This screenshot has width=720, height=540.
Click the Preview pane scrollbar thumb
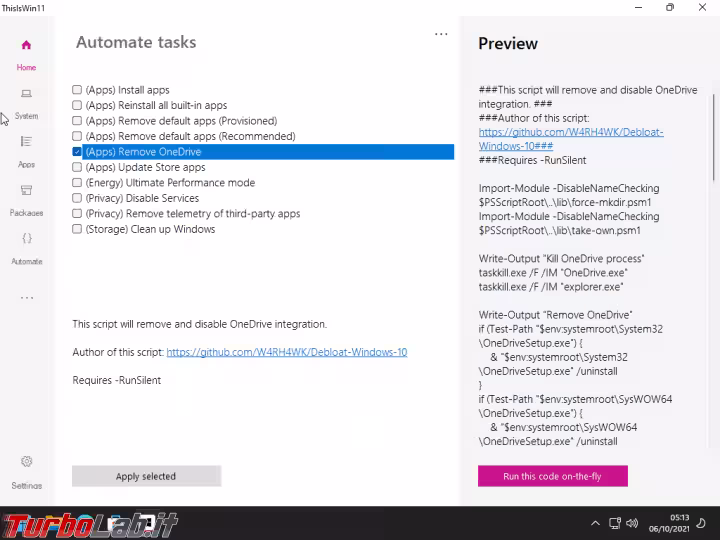pyautogui.click(x=714, y=137)
